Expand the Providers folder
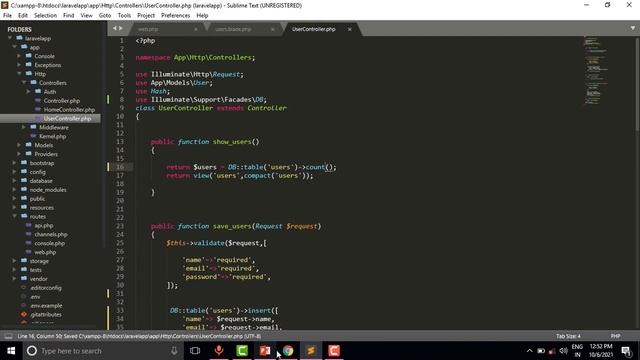The image size is (640, 360). (19, 154)
